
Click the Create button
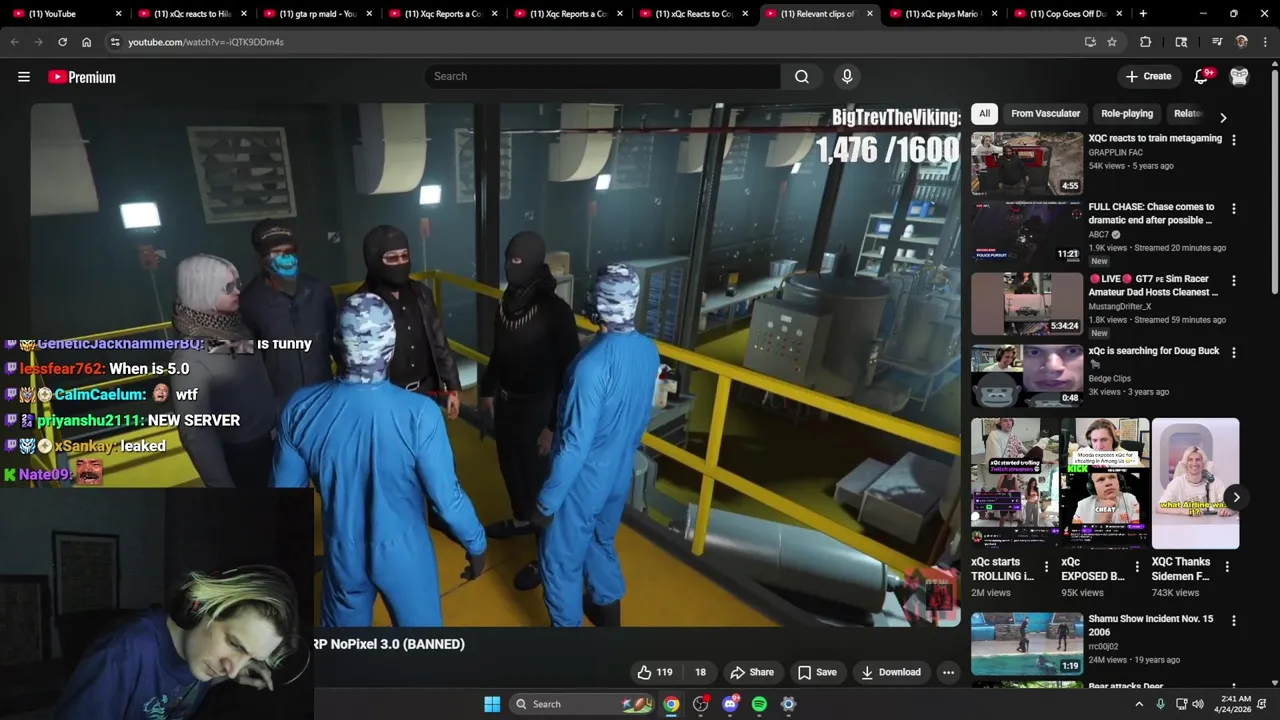point(1148,76)
